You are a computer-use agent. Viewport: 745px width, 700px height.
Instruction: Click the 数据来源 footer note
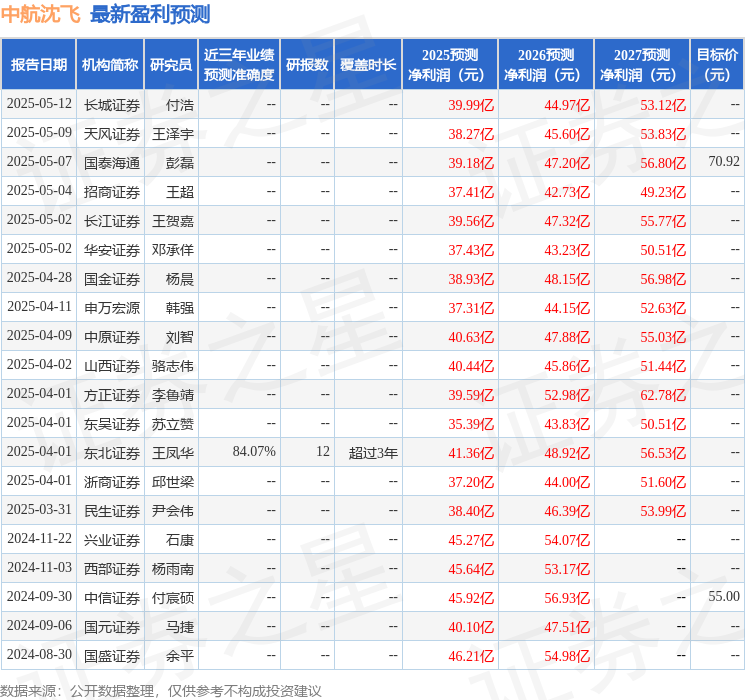pos(161,690)
